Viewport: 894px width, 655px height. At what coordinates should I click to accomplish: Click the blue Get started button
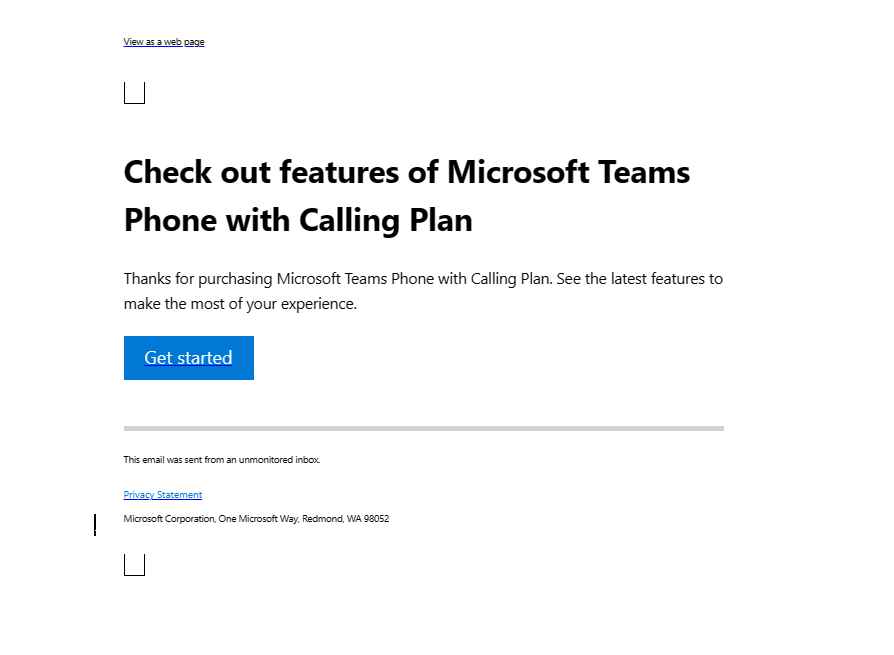pyautogui.click(x=189, y=358)
